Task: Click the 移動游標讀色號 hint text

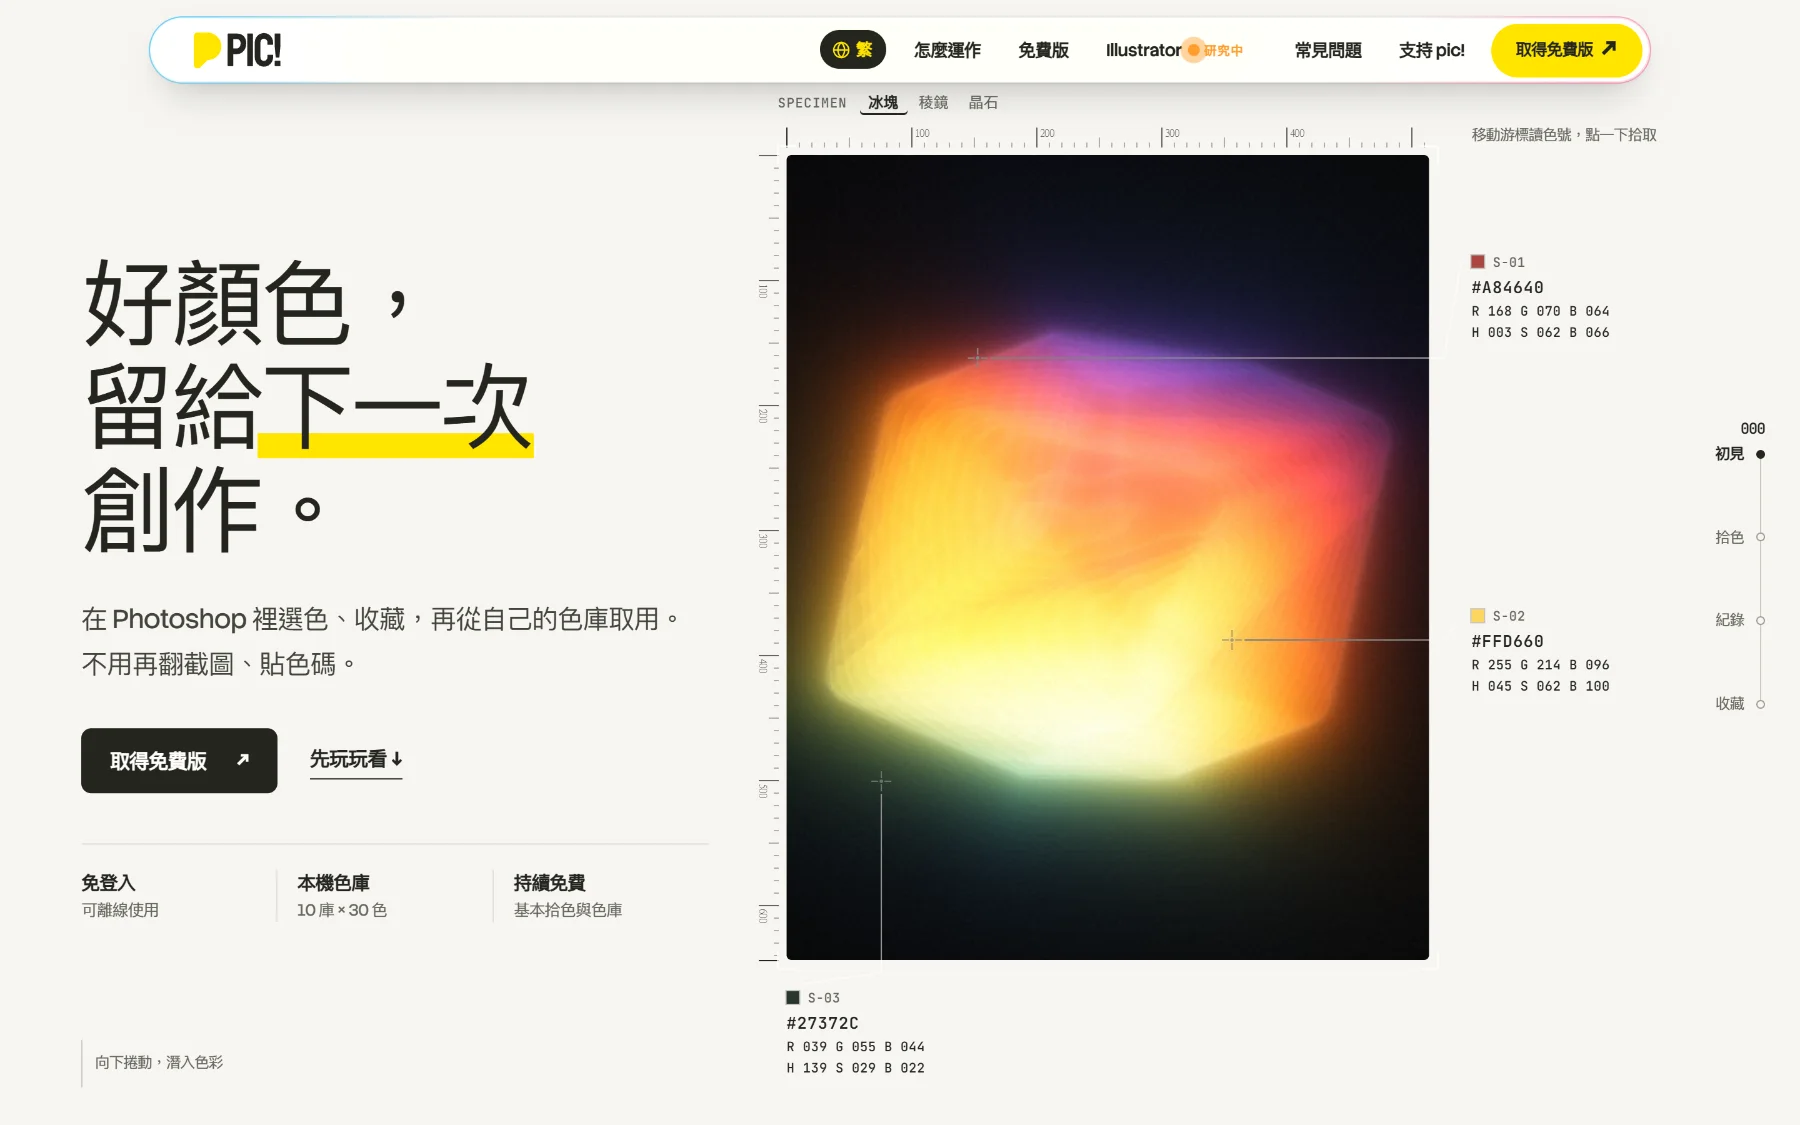Action: point(1563,135)
